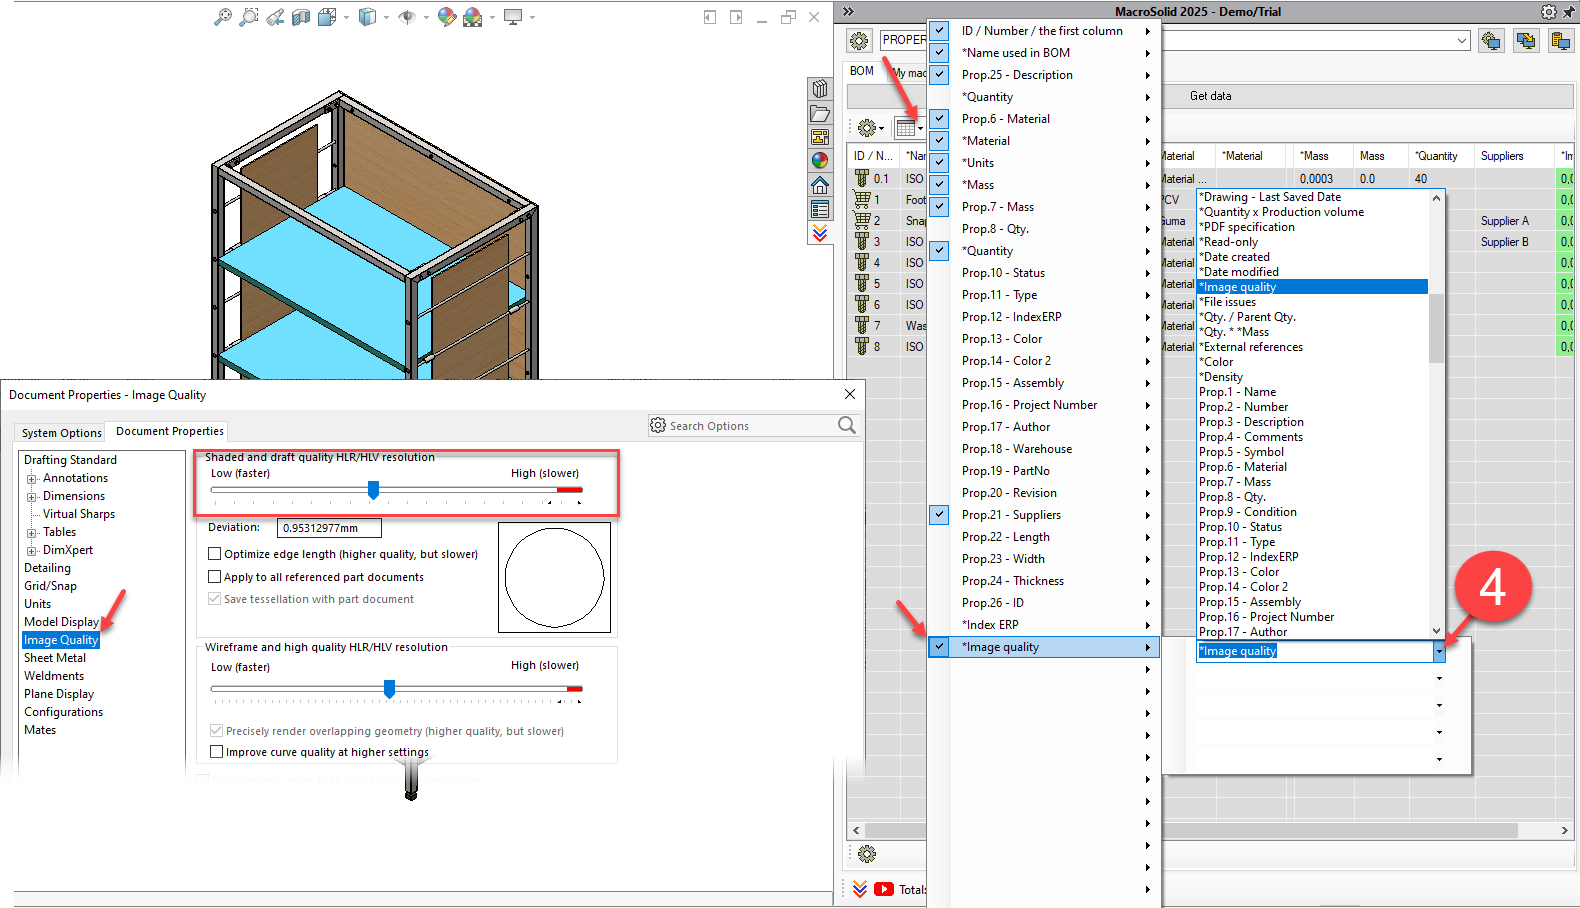
Task: Open the Appearances color ball pane icon
Action: (x=820, y=160)
